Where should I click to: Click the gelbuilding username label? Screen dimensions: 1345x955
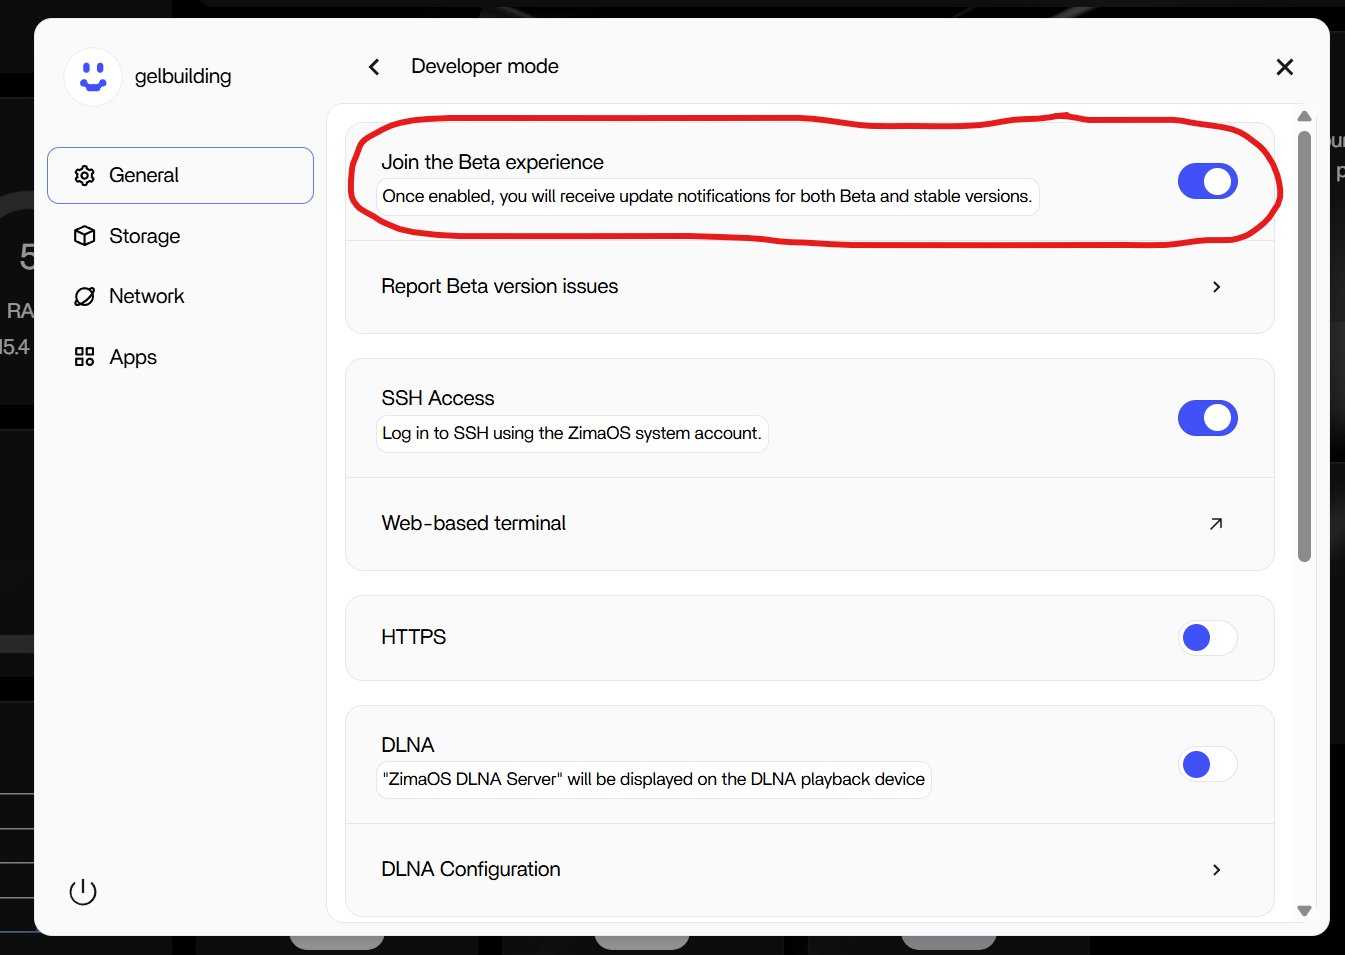coord(183,77)
